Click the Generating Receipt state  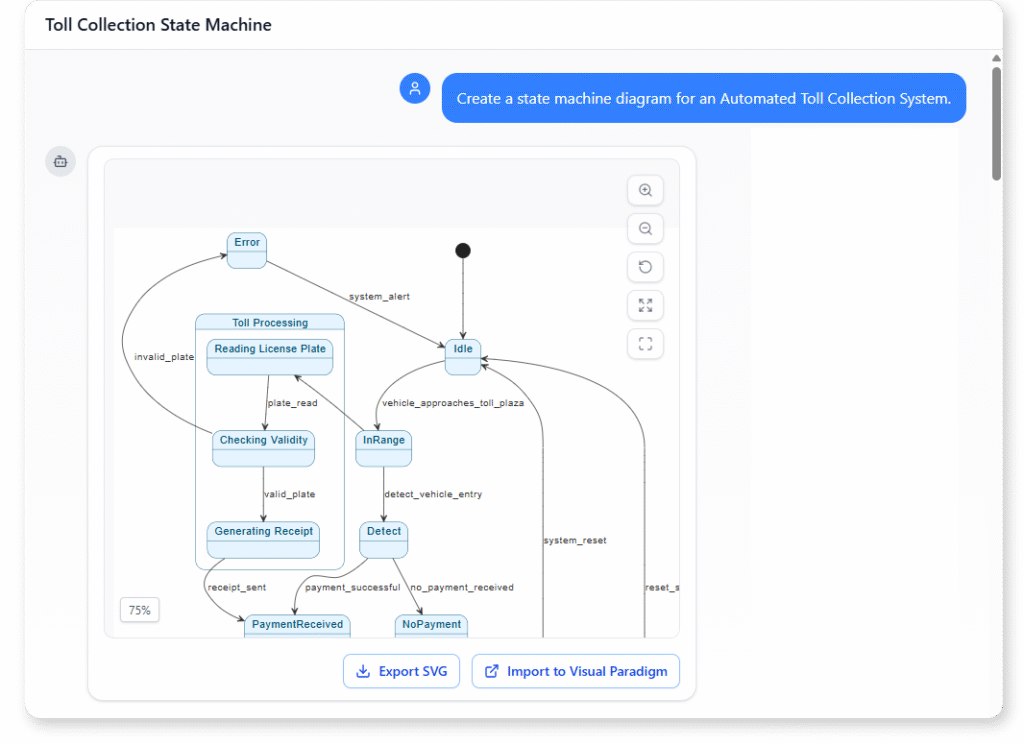tap(262, 530)
